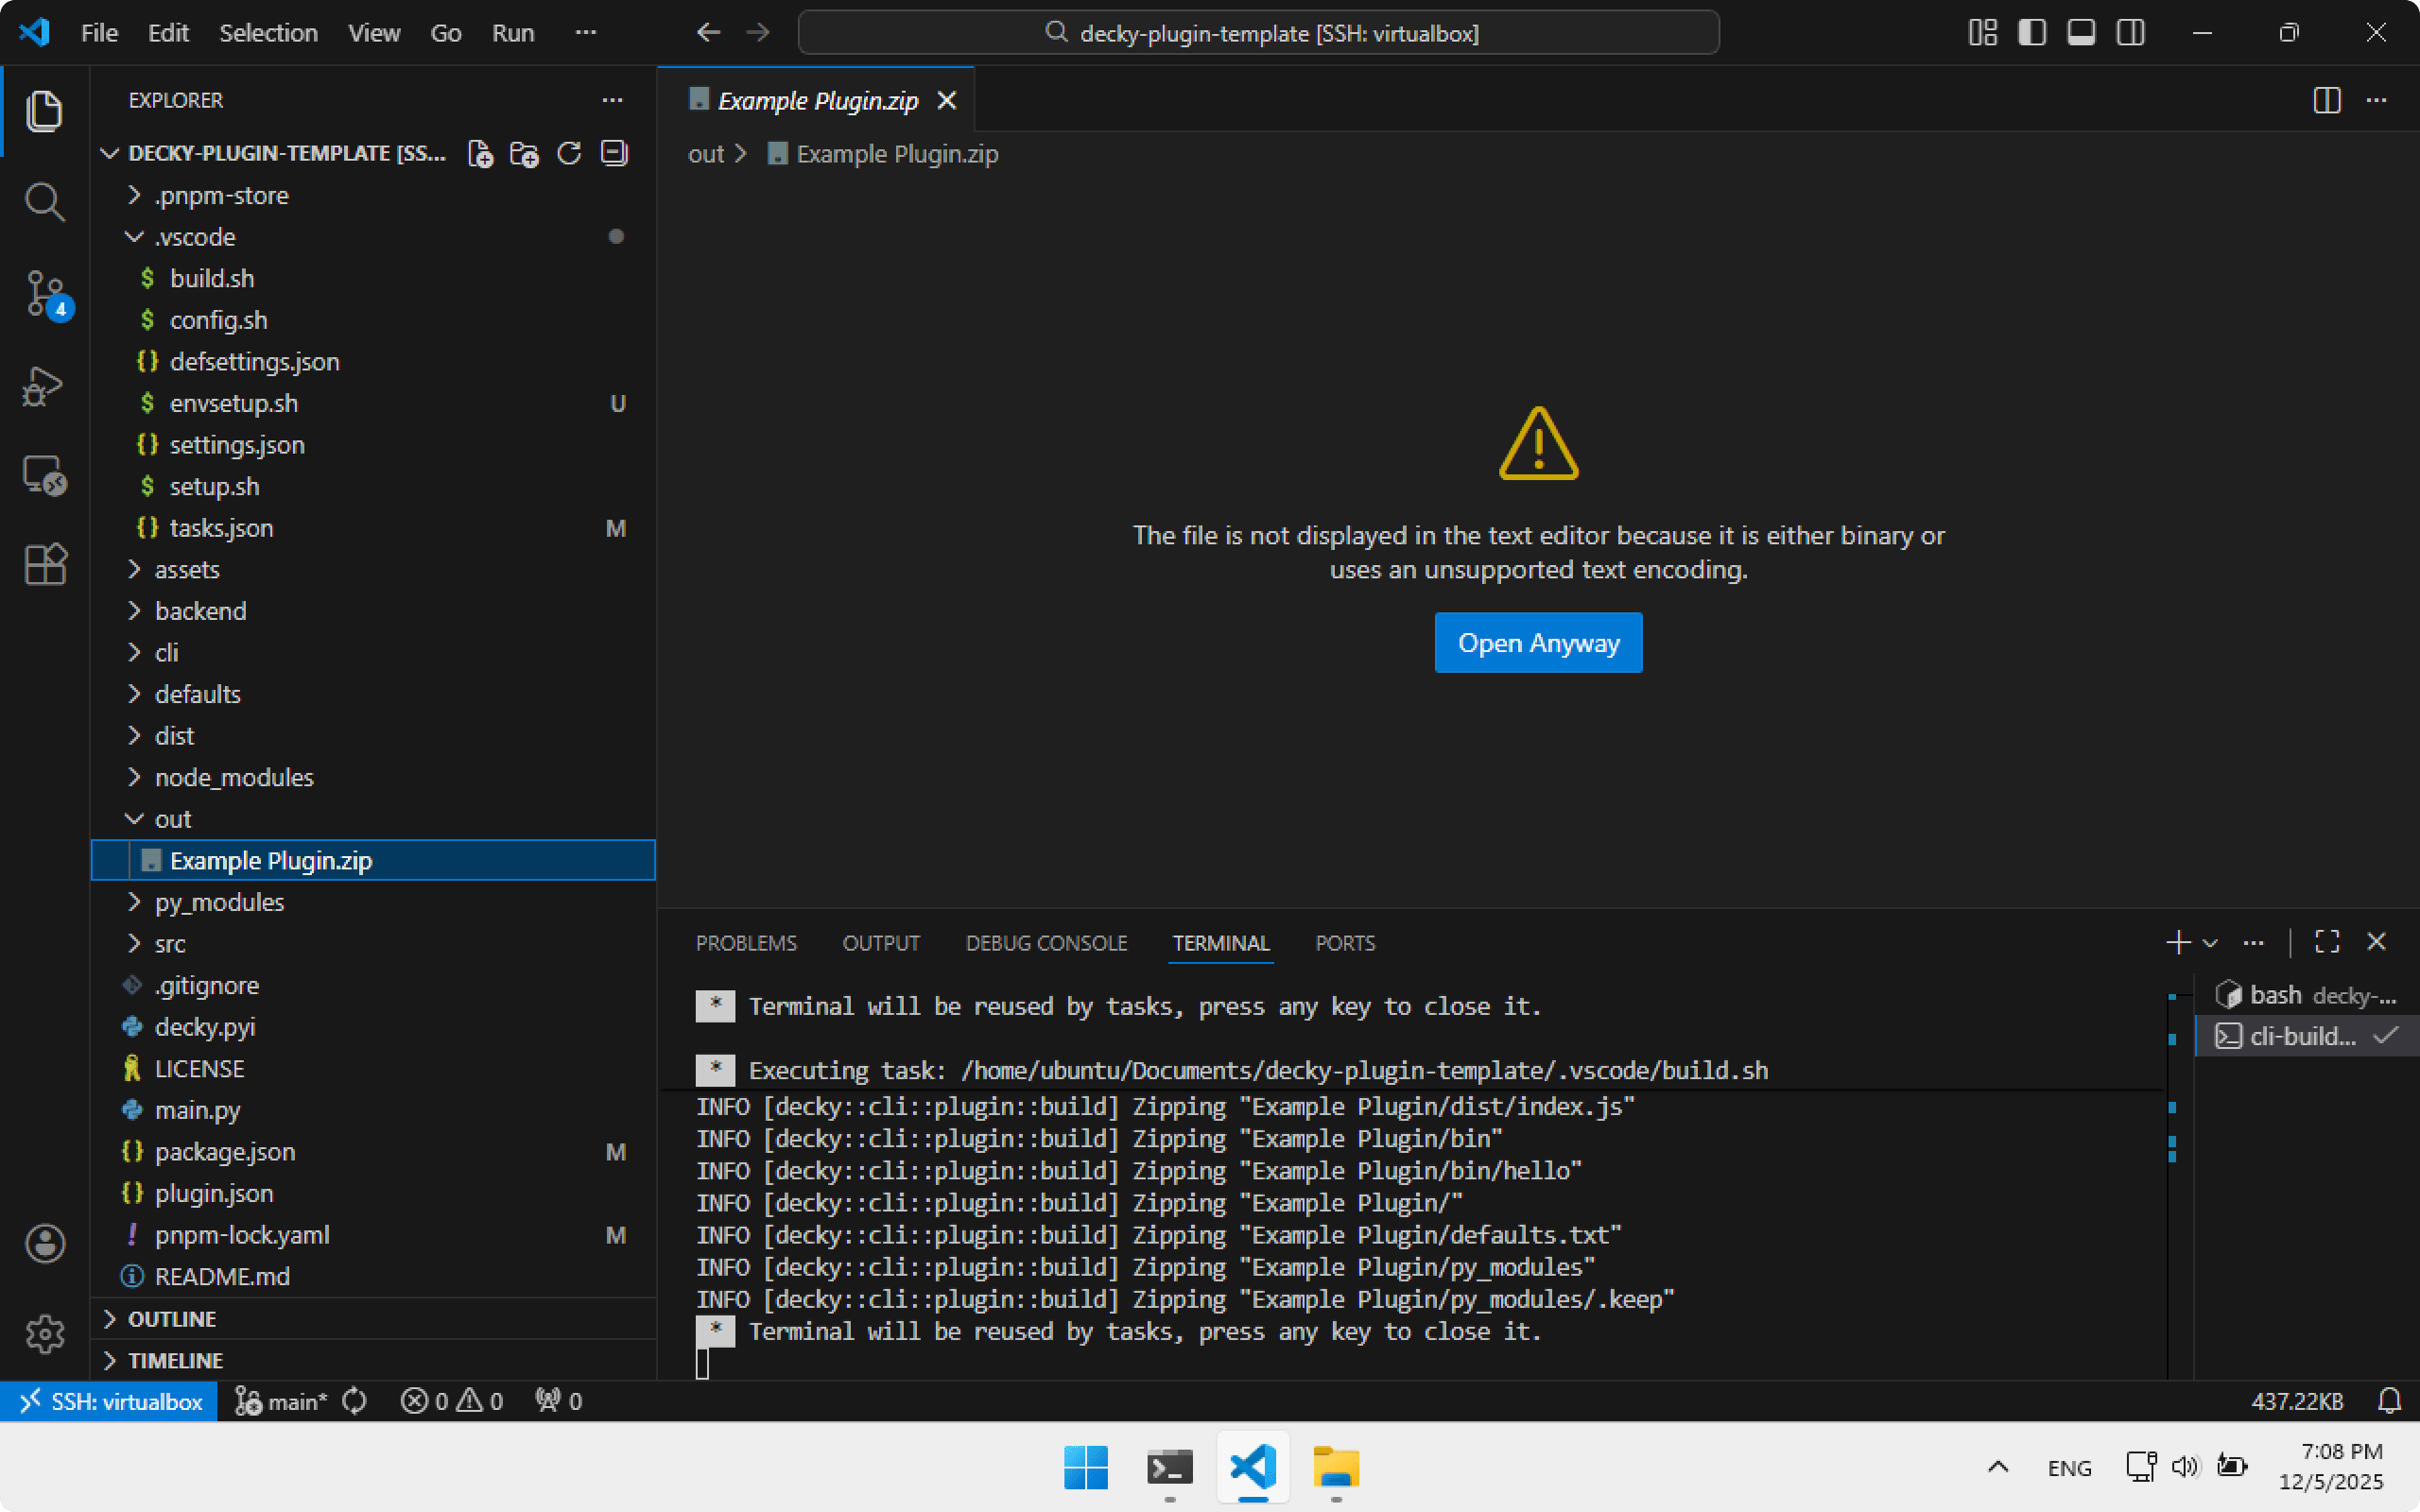Expand the backend folder
The image size is (2420, 1512).
(200, 611)
